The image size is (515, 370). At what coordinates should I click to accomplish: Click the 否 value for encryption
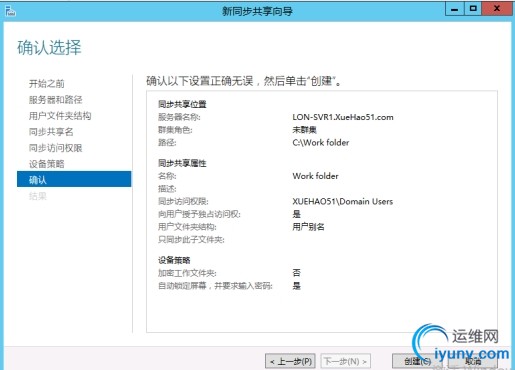(296, 273)
